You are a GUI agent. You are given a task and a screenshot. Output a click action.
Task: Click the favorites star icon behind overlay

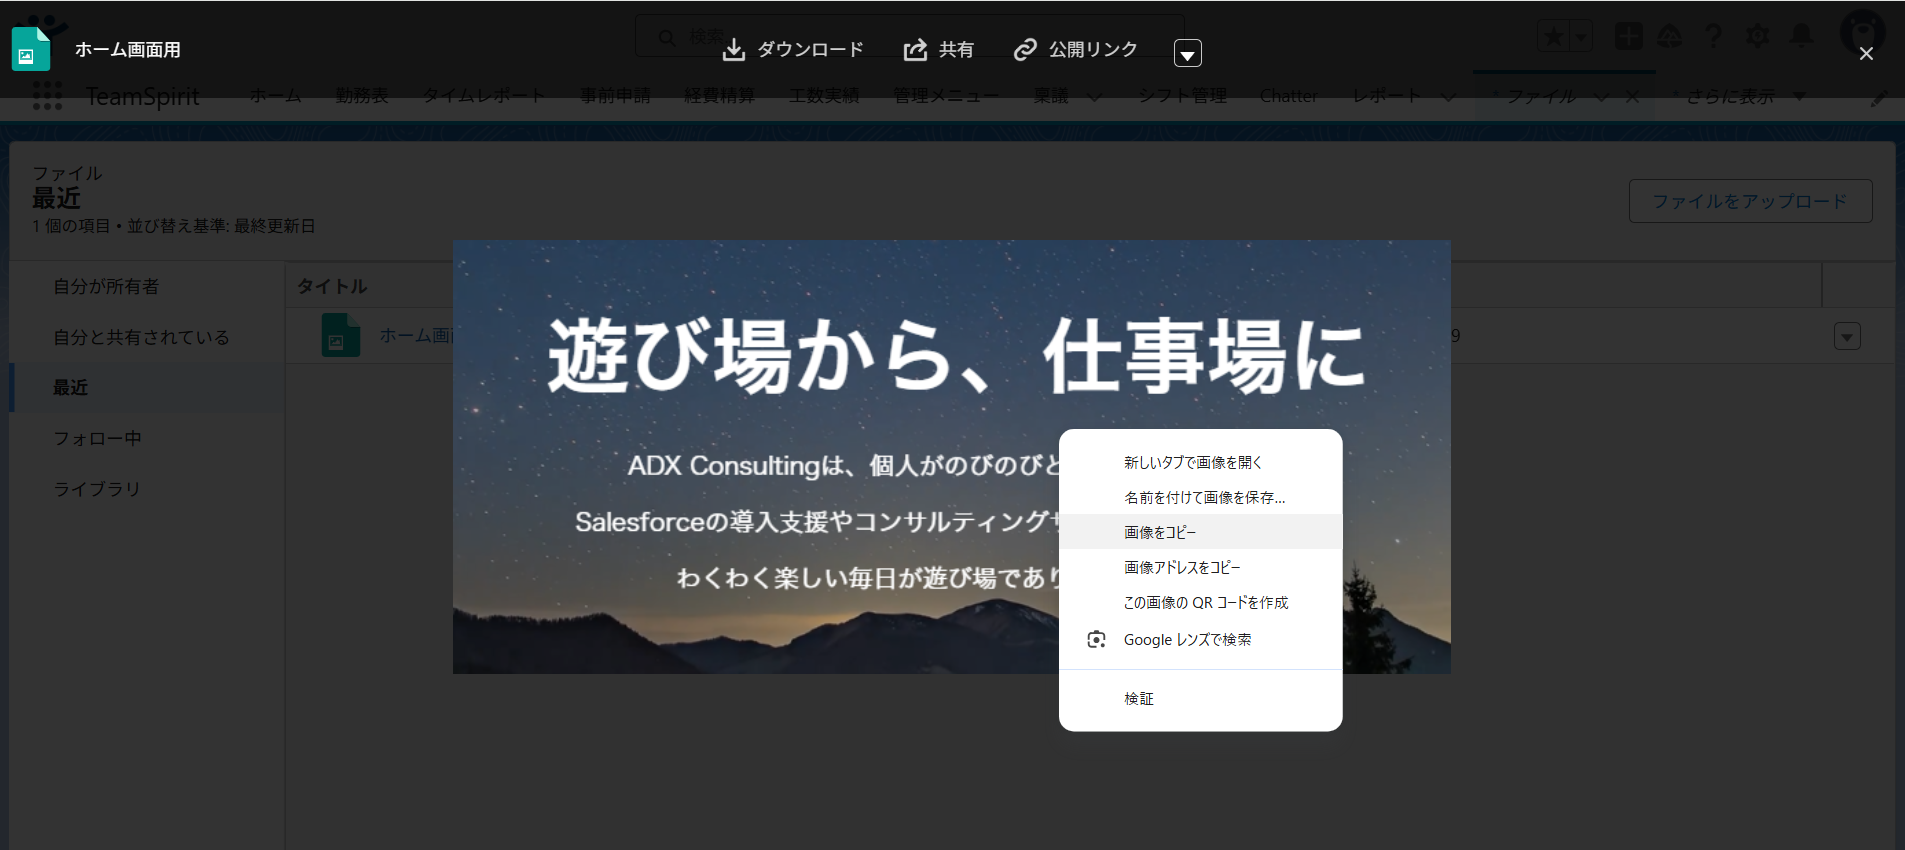coord(1554,37)
